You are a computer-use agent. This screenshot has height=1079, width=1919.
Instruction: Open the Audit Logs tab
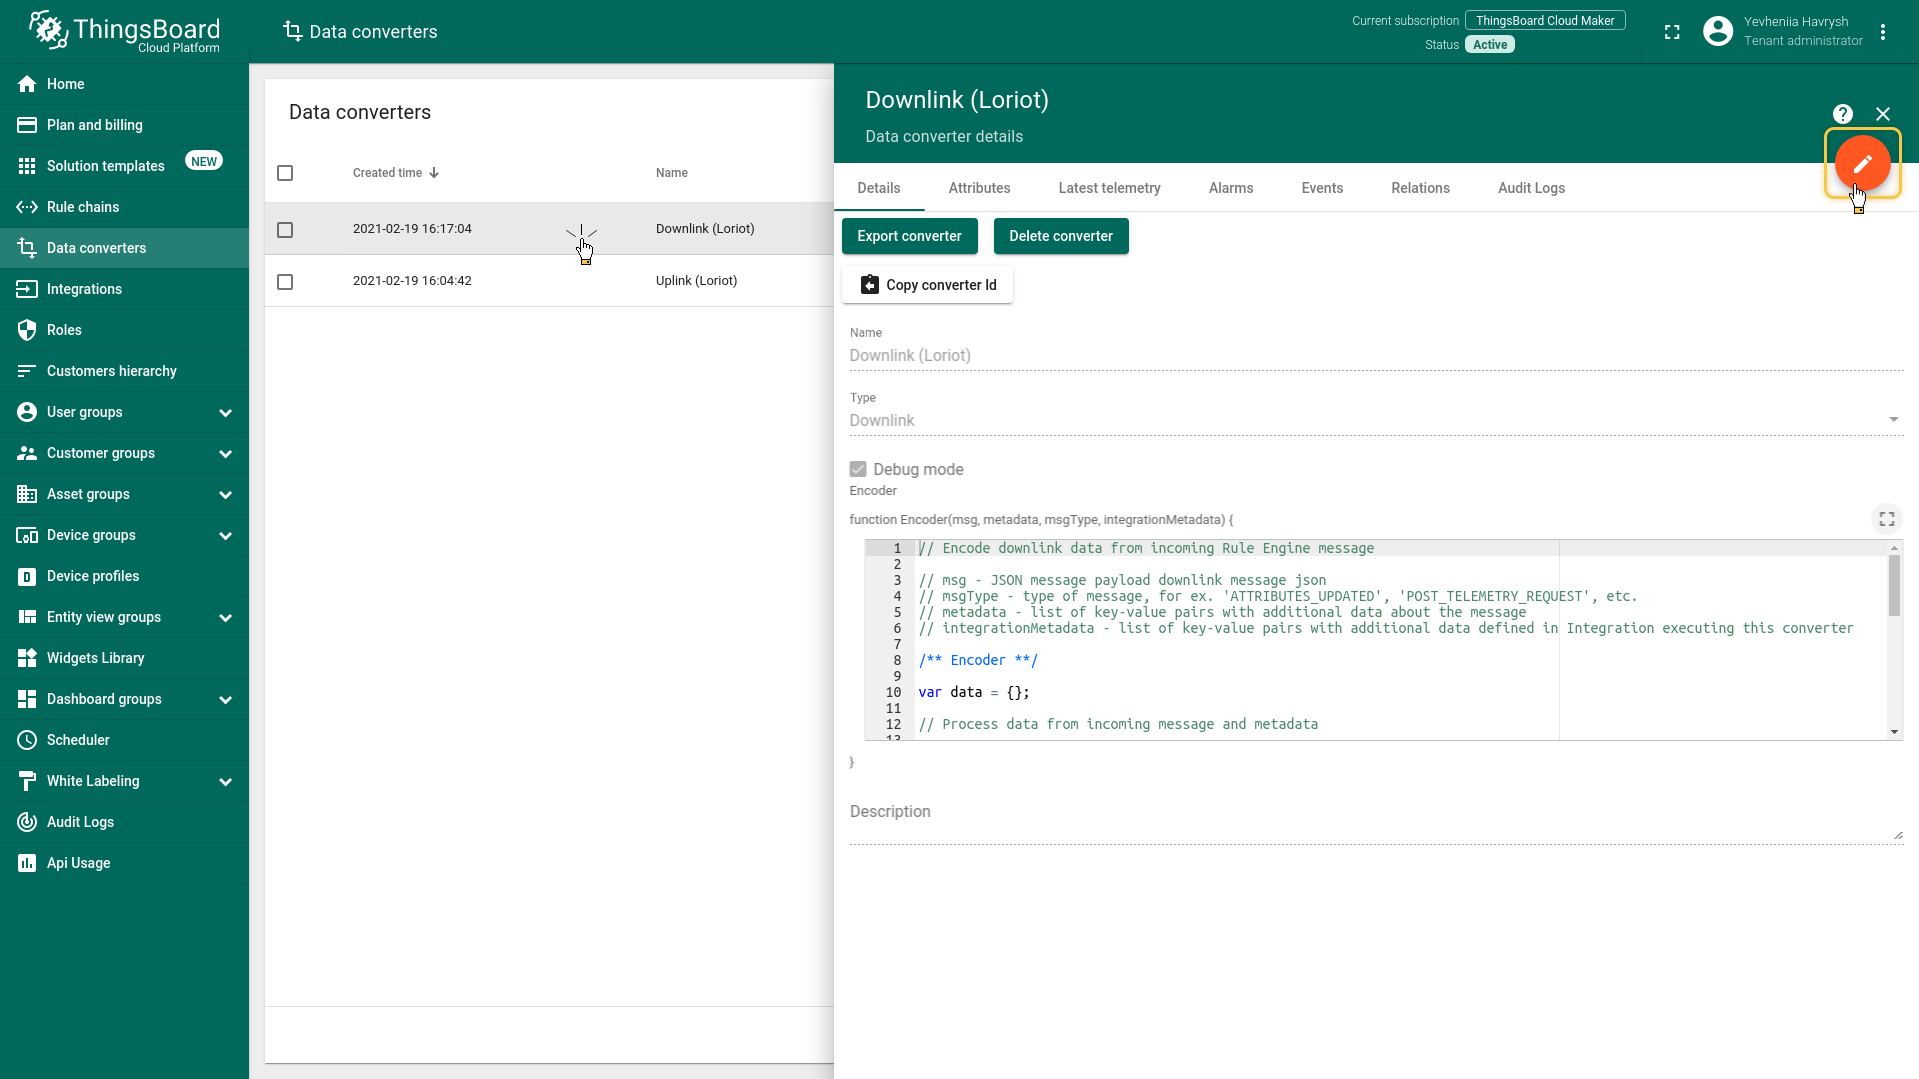(x=1530, y=188)
